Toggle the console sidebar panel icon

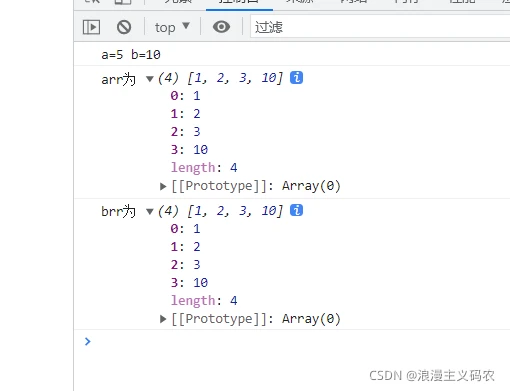[91, 27]
